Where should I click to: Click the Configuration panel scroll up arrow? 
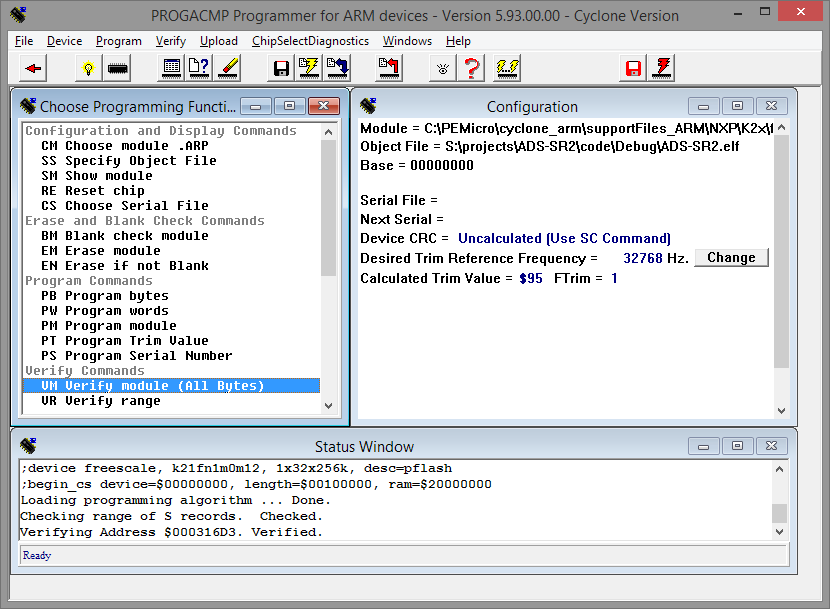coord(781,128)
